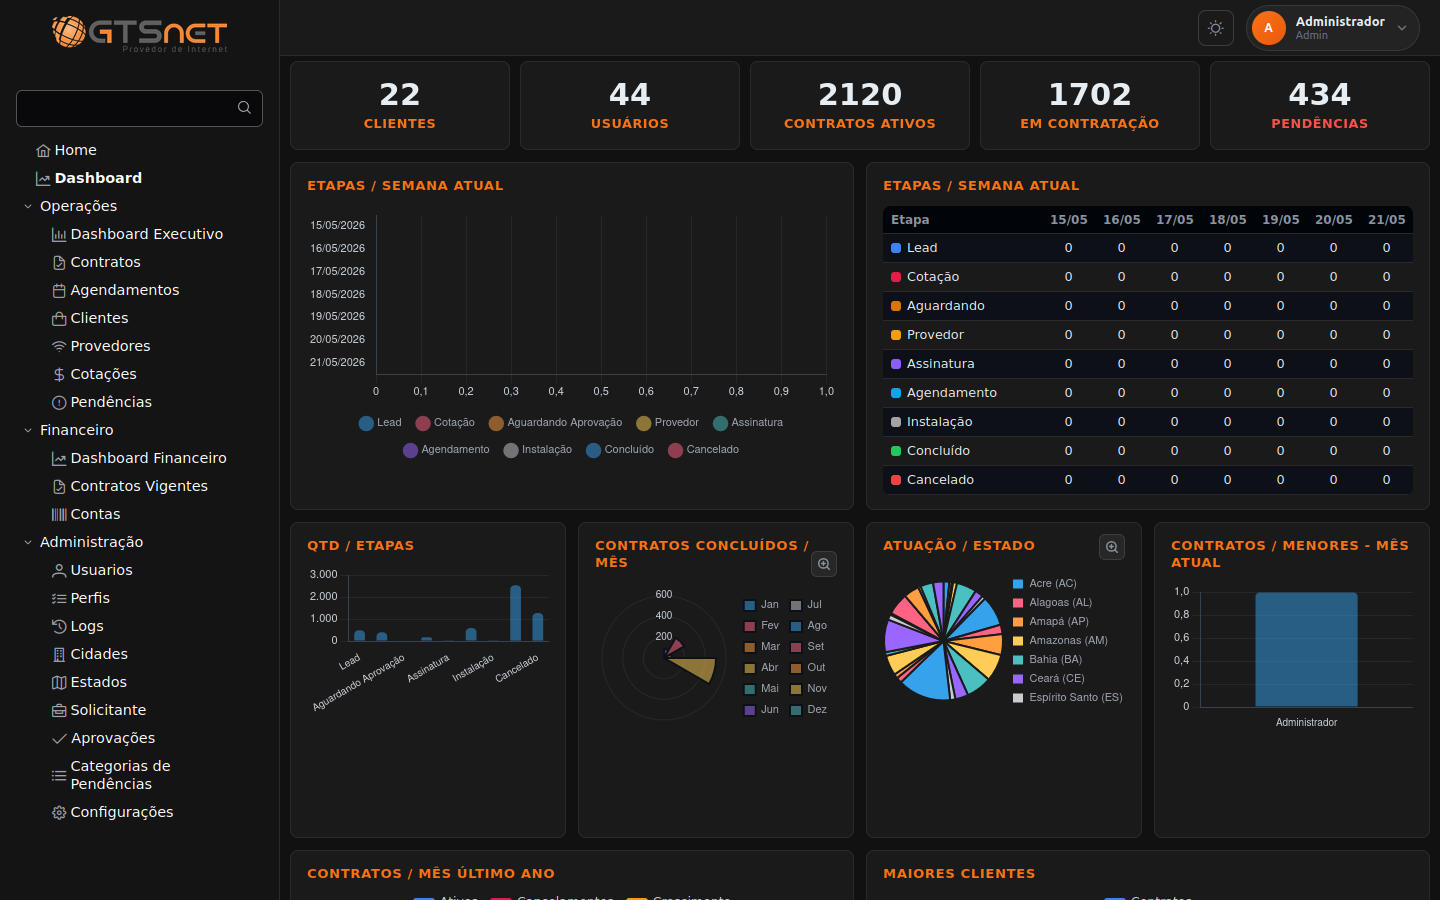This screenshot has height=900, width=1440.
Task: Click the Cotações dollar icon
Action: coord(59,375)
